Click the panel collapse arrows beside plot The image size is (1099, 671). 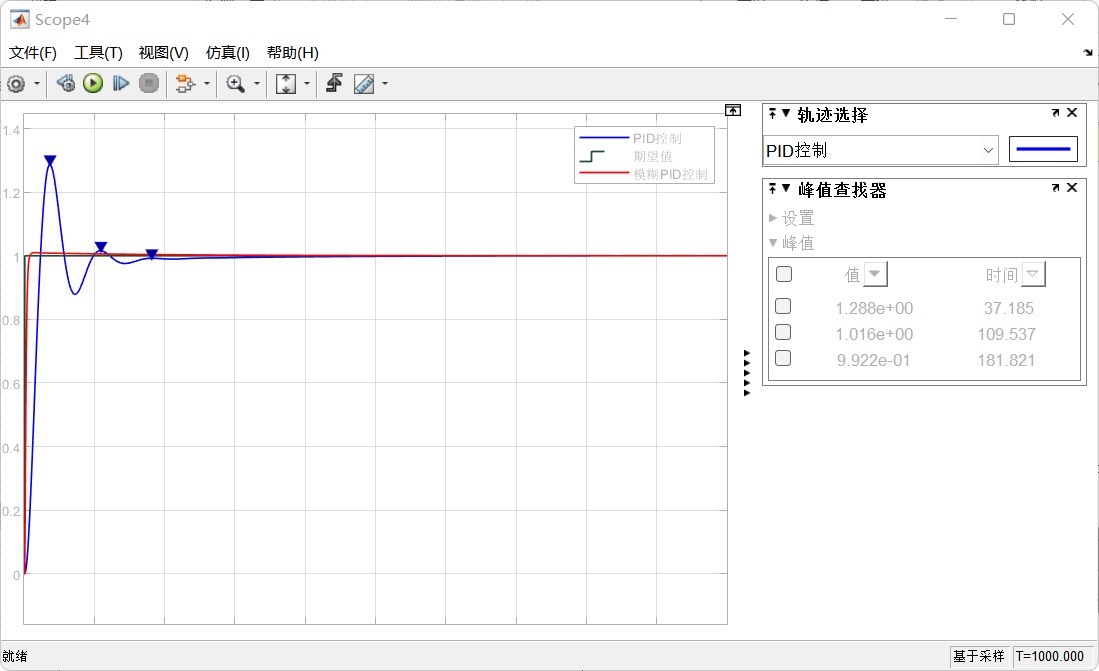[x=747, y=373]
